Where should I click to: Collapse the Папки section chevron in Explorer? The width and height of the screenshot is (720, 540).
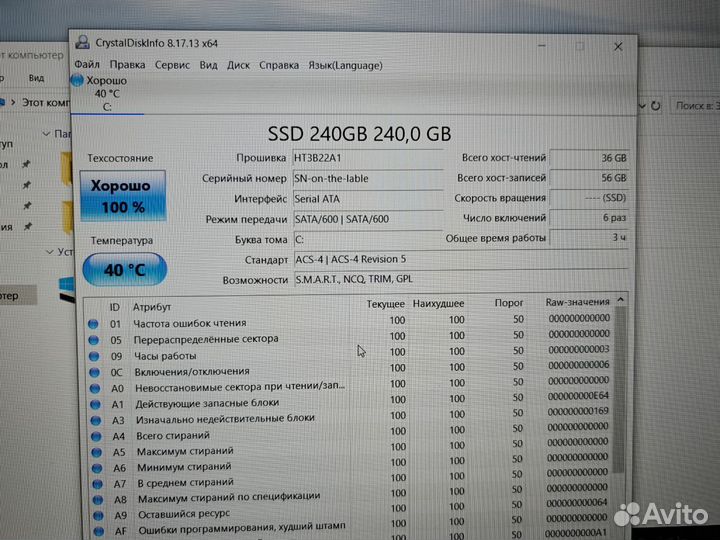pos(46,134)
